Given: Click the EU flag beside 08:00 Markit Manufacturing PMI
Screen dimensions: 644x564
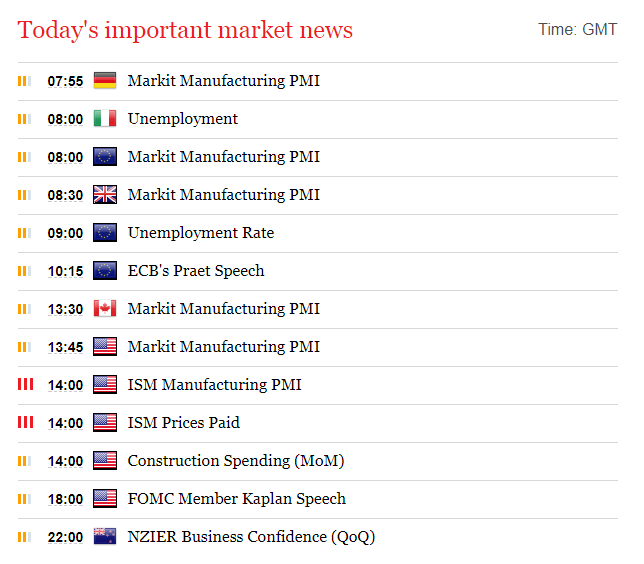Looking at the screenshot, I should 105,157.
